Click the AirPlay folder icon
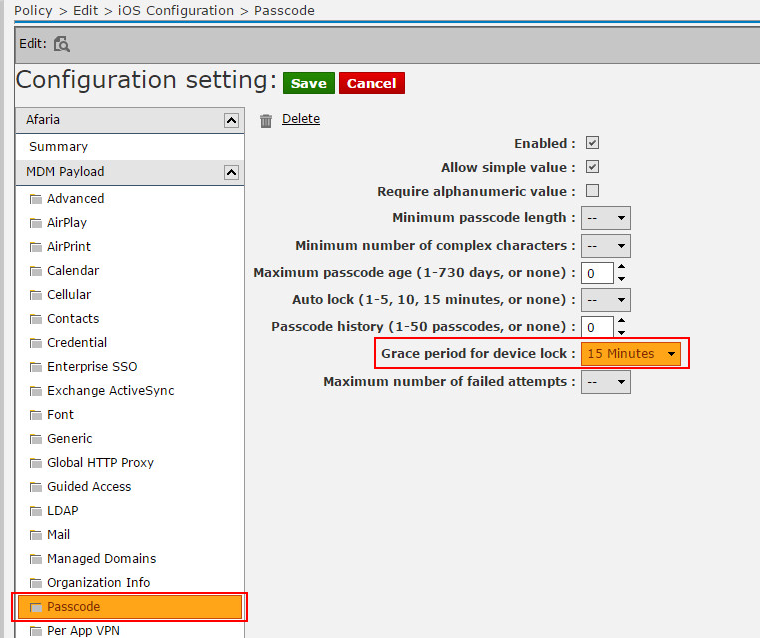 tap(35, 223)
